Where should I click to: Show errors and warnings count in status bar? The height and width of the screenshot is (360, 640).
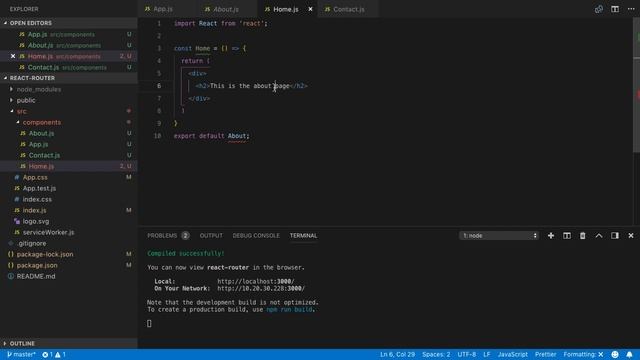point(54,354)
